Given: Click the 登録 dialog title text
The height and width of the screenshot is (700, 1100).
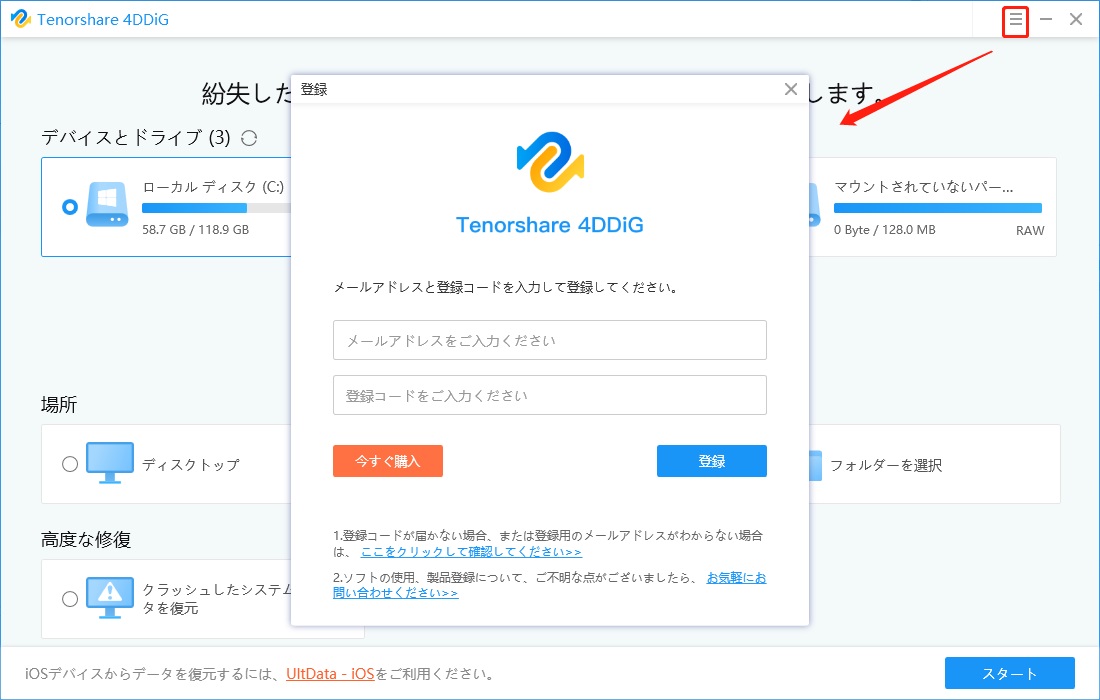Looking at the screenshot, I should tap(314, 89).
